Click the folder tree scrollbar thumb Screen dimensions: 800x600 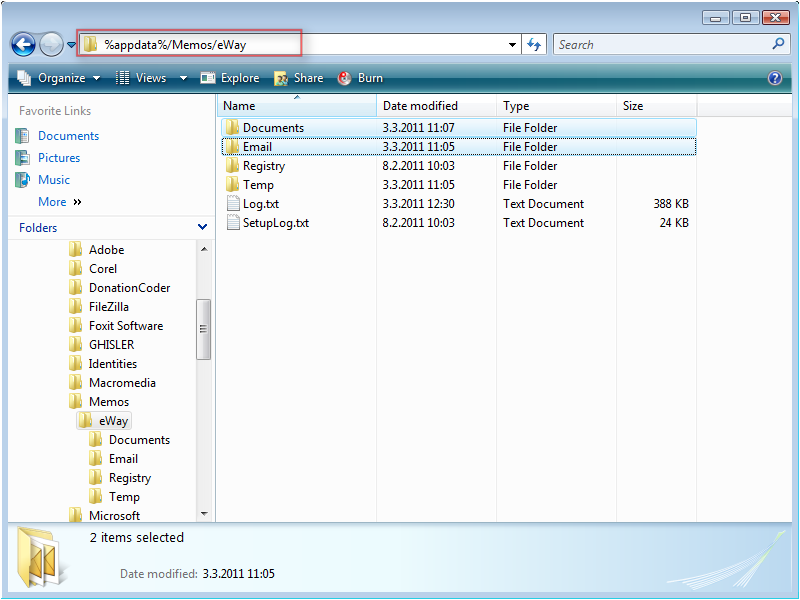click(203, 329)
